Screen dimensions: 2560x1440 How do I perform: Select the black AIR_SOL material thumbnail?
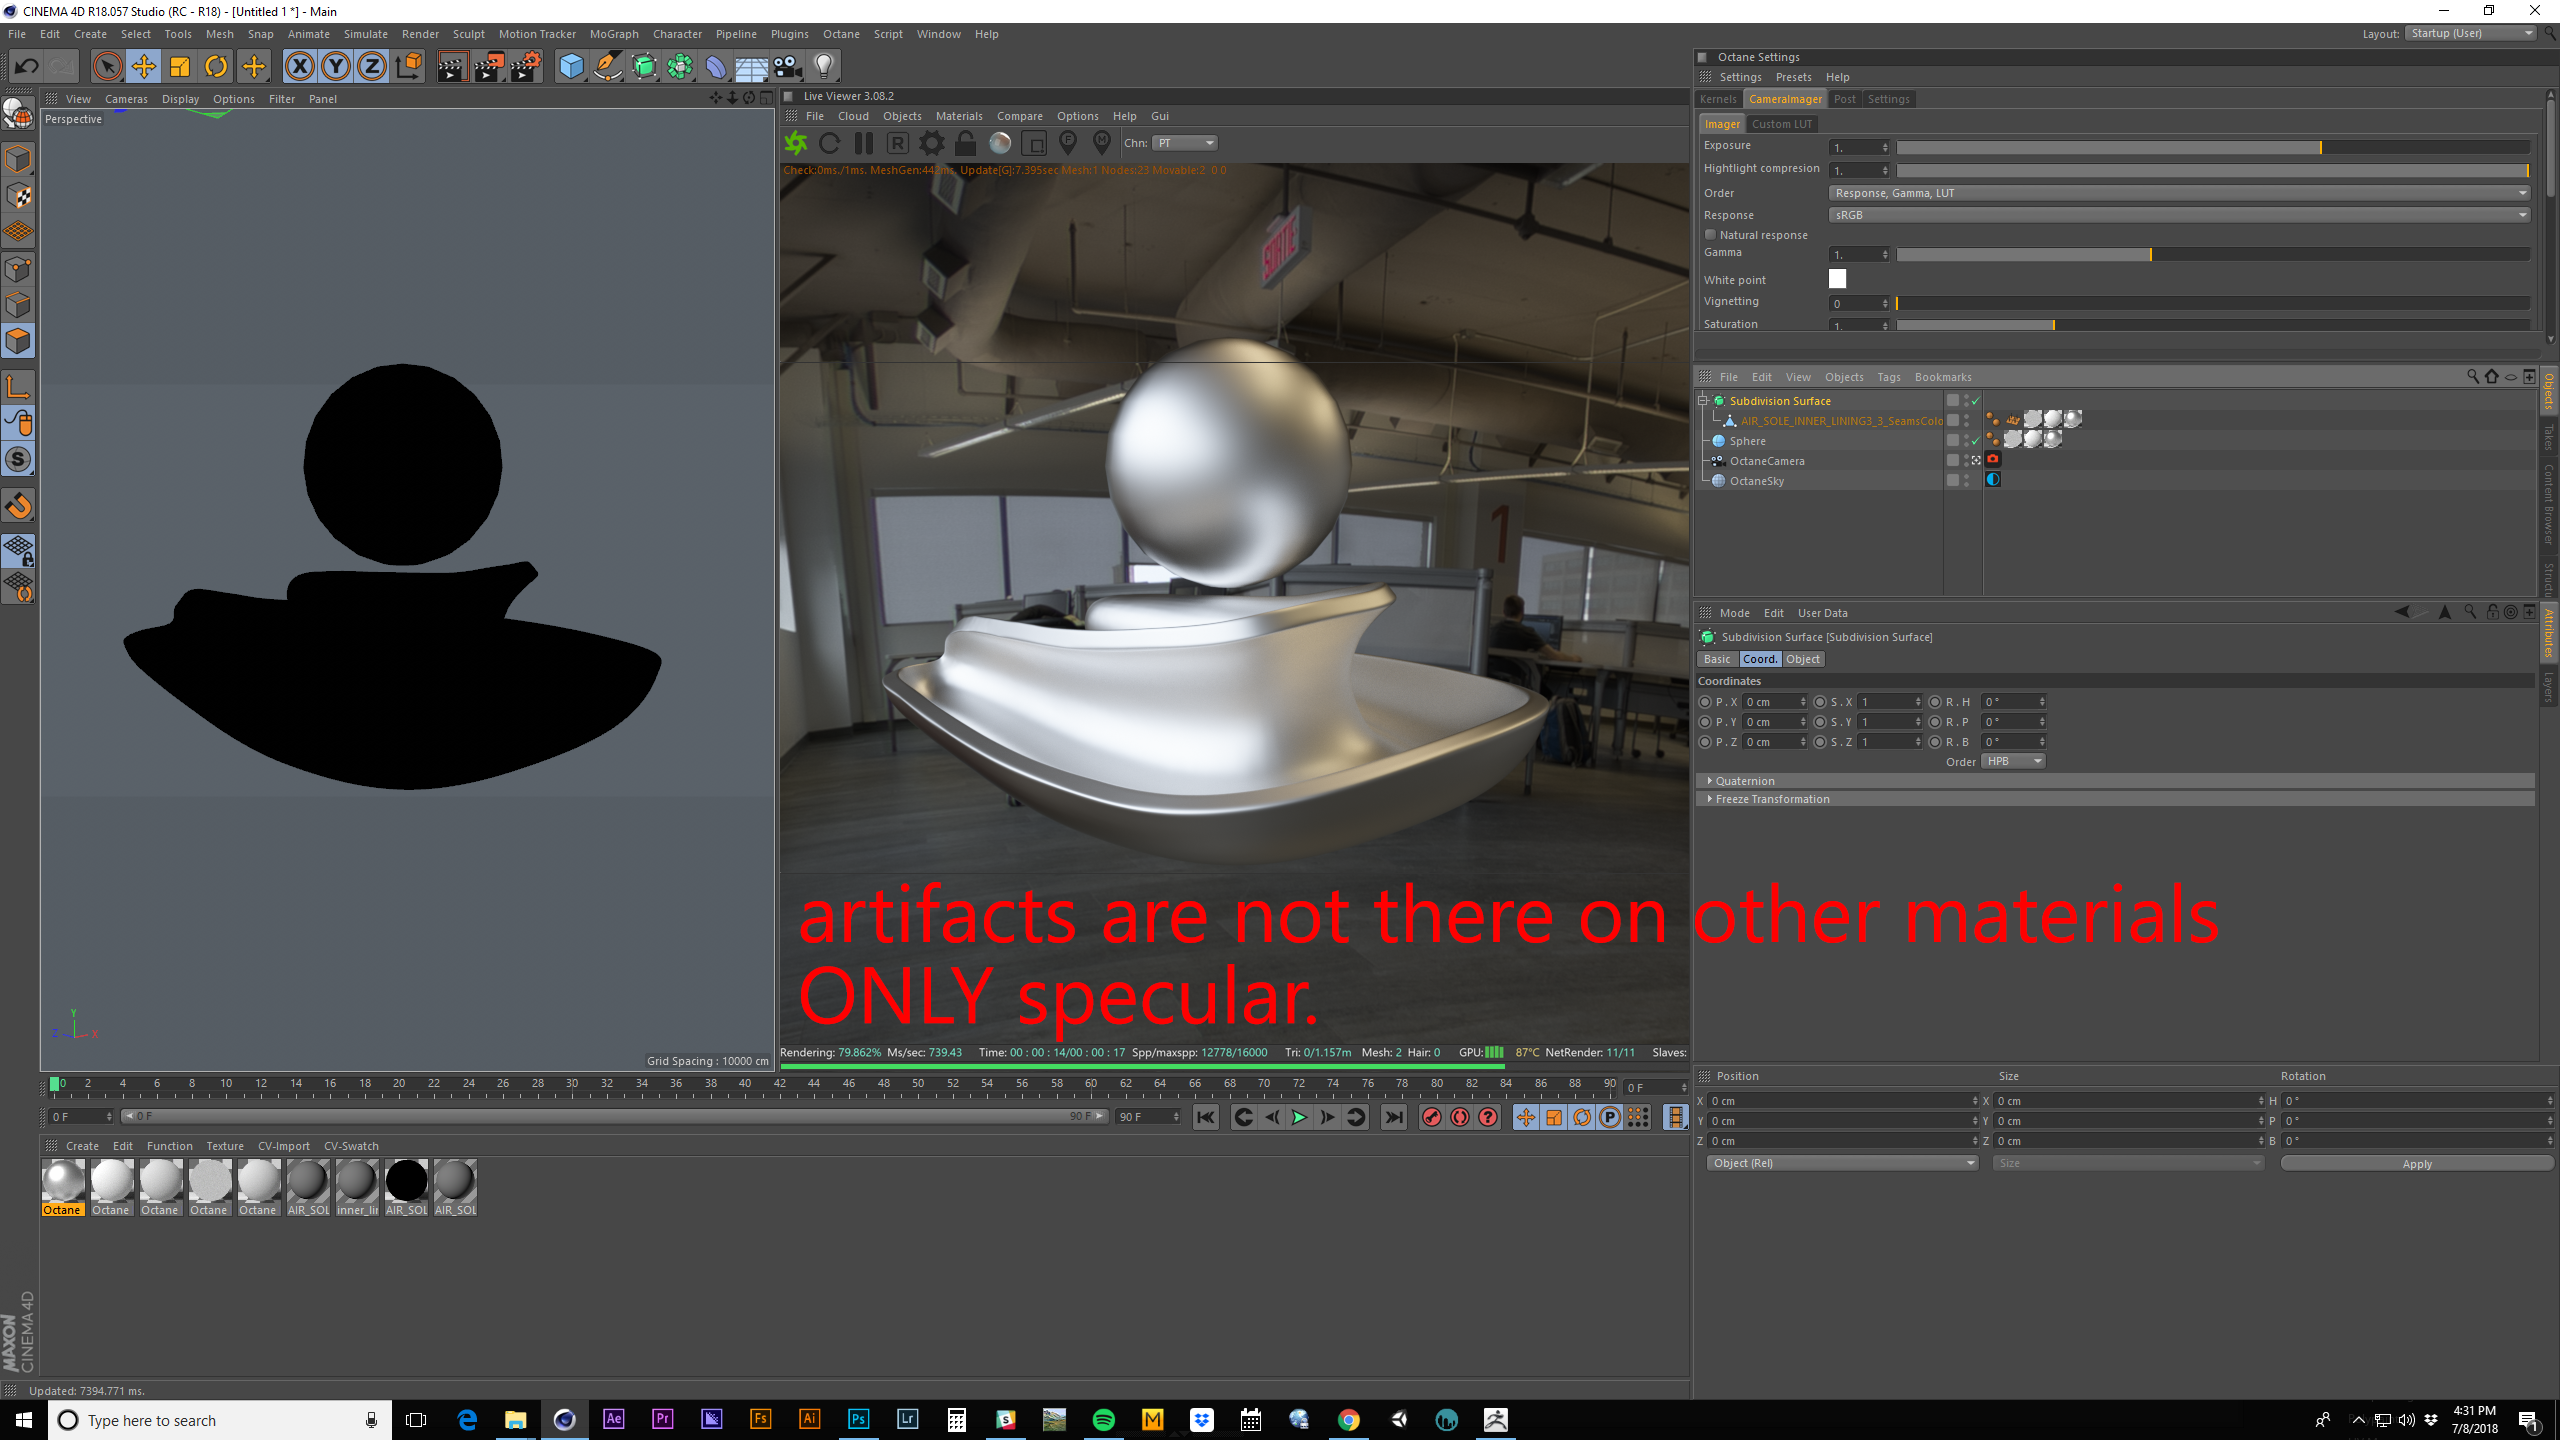(x=406, y=1181)
